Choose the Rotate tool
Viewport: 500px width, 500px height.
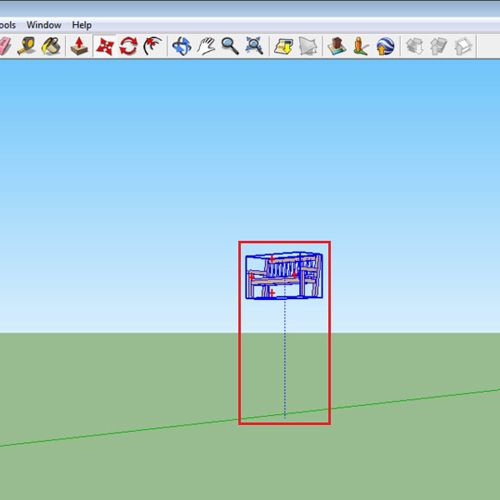(129, 46)
